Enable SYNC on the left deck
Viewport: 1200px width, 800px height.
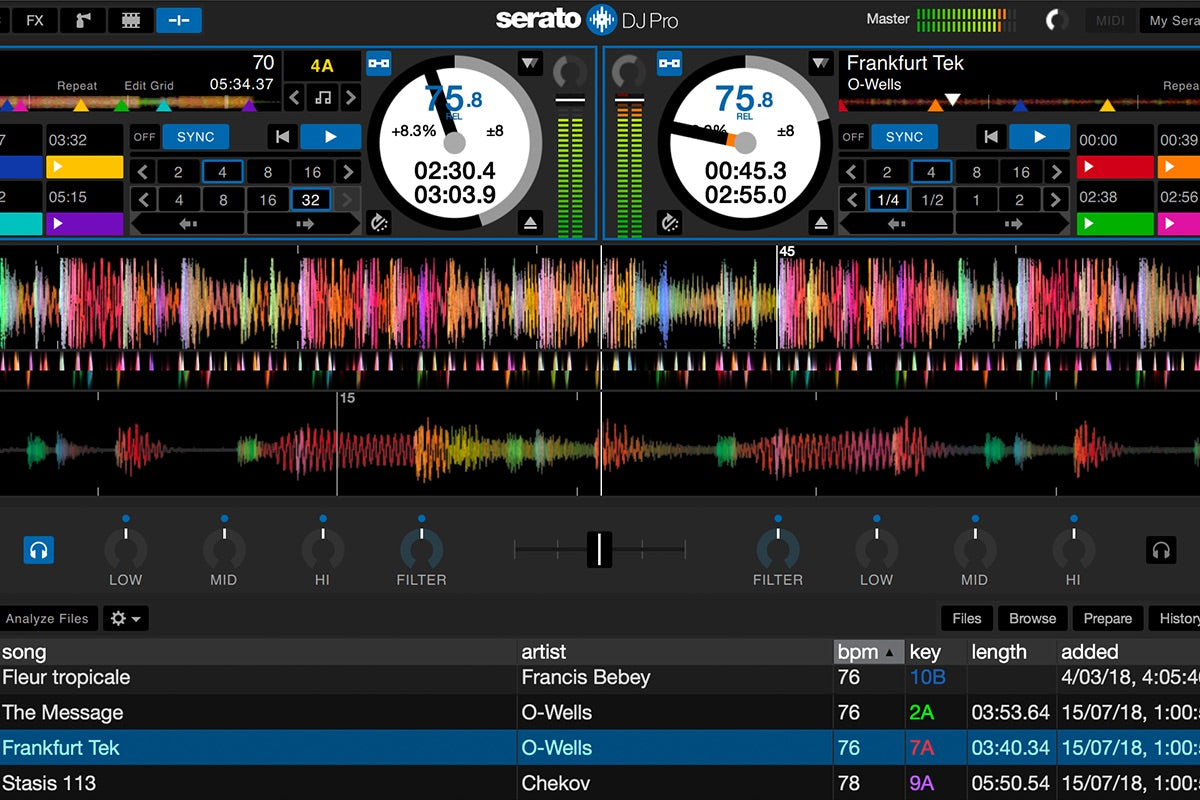pos(195,137)
